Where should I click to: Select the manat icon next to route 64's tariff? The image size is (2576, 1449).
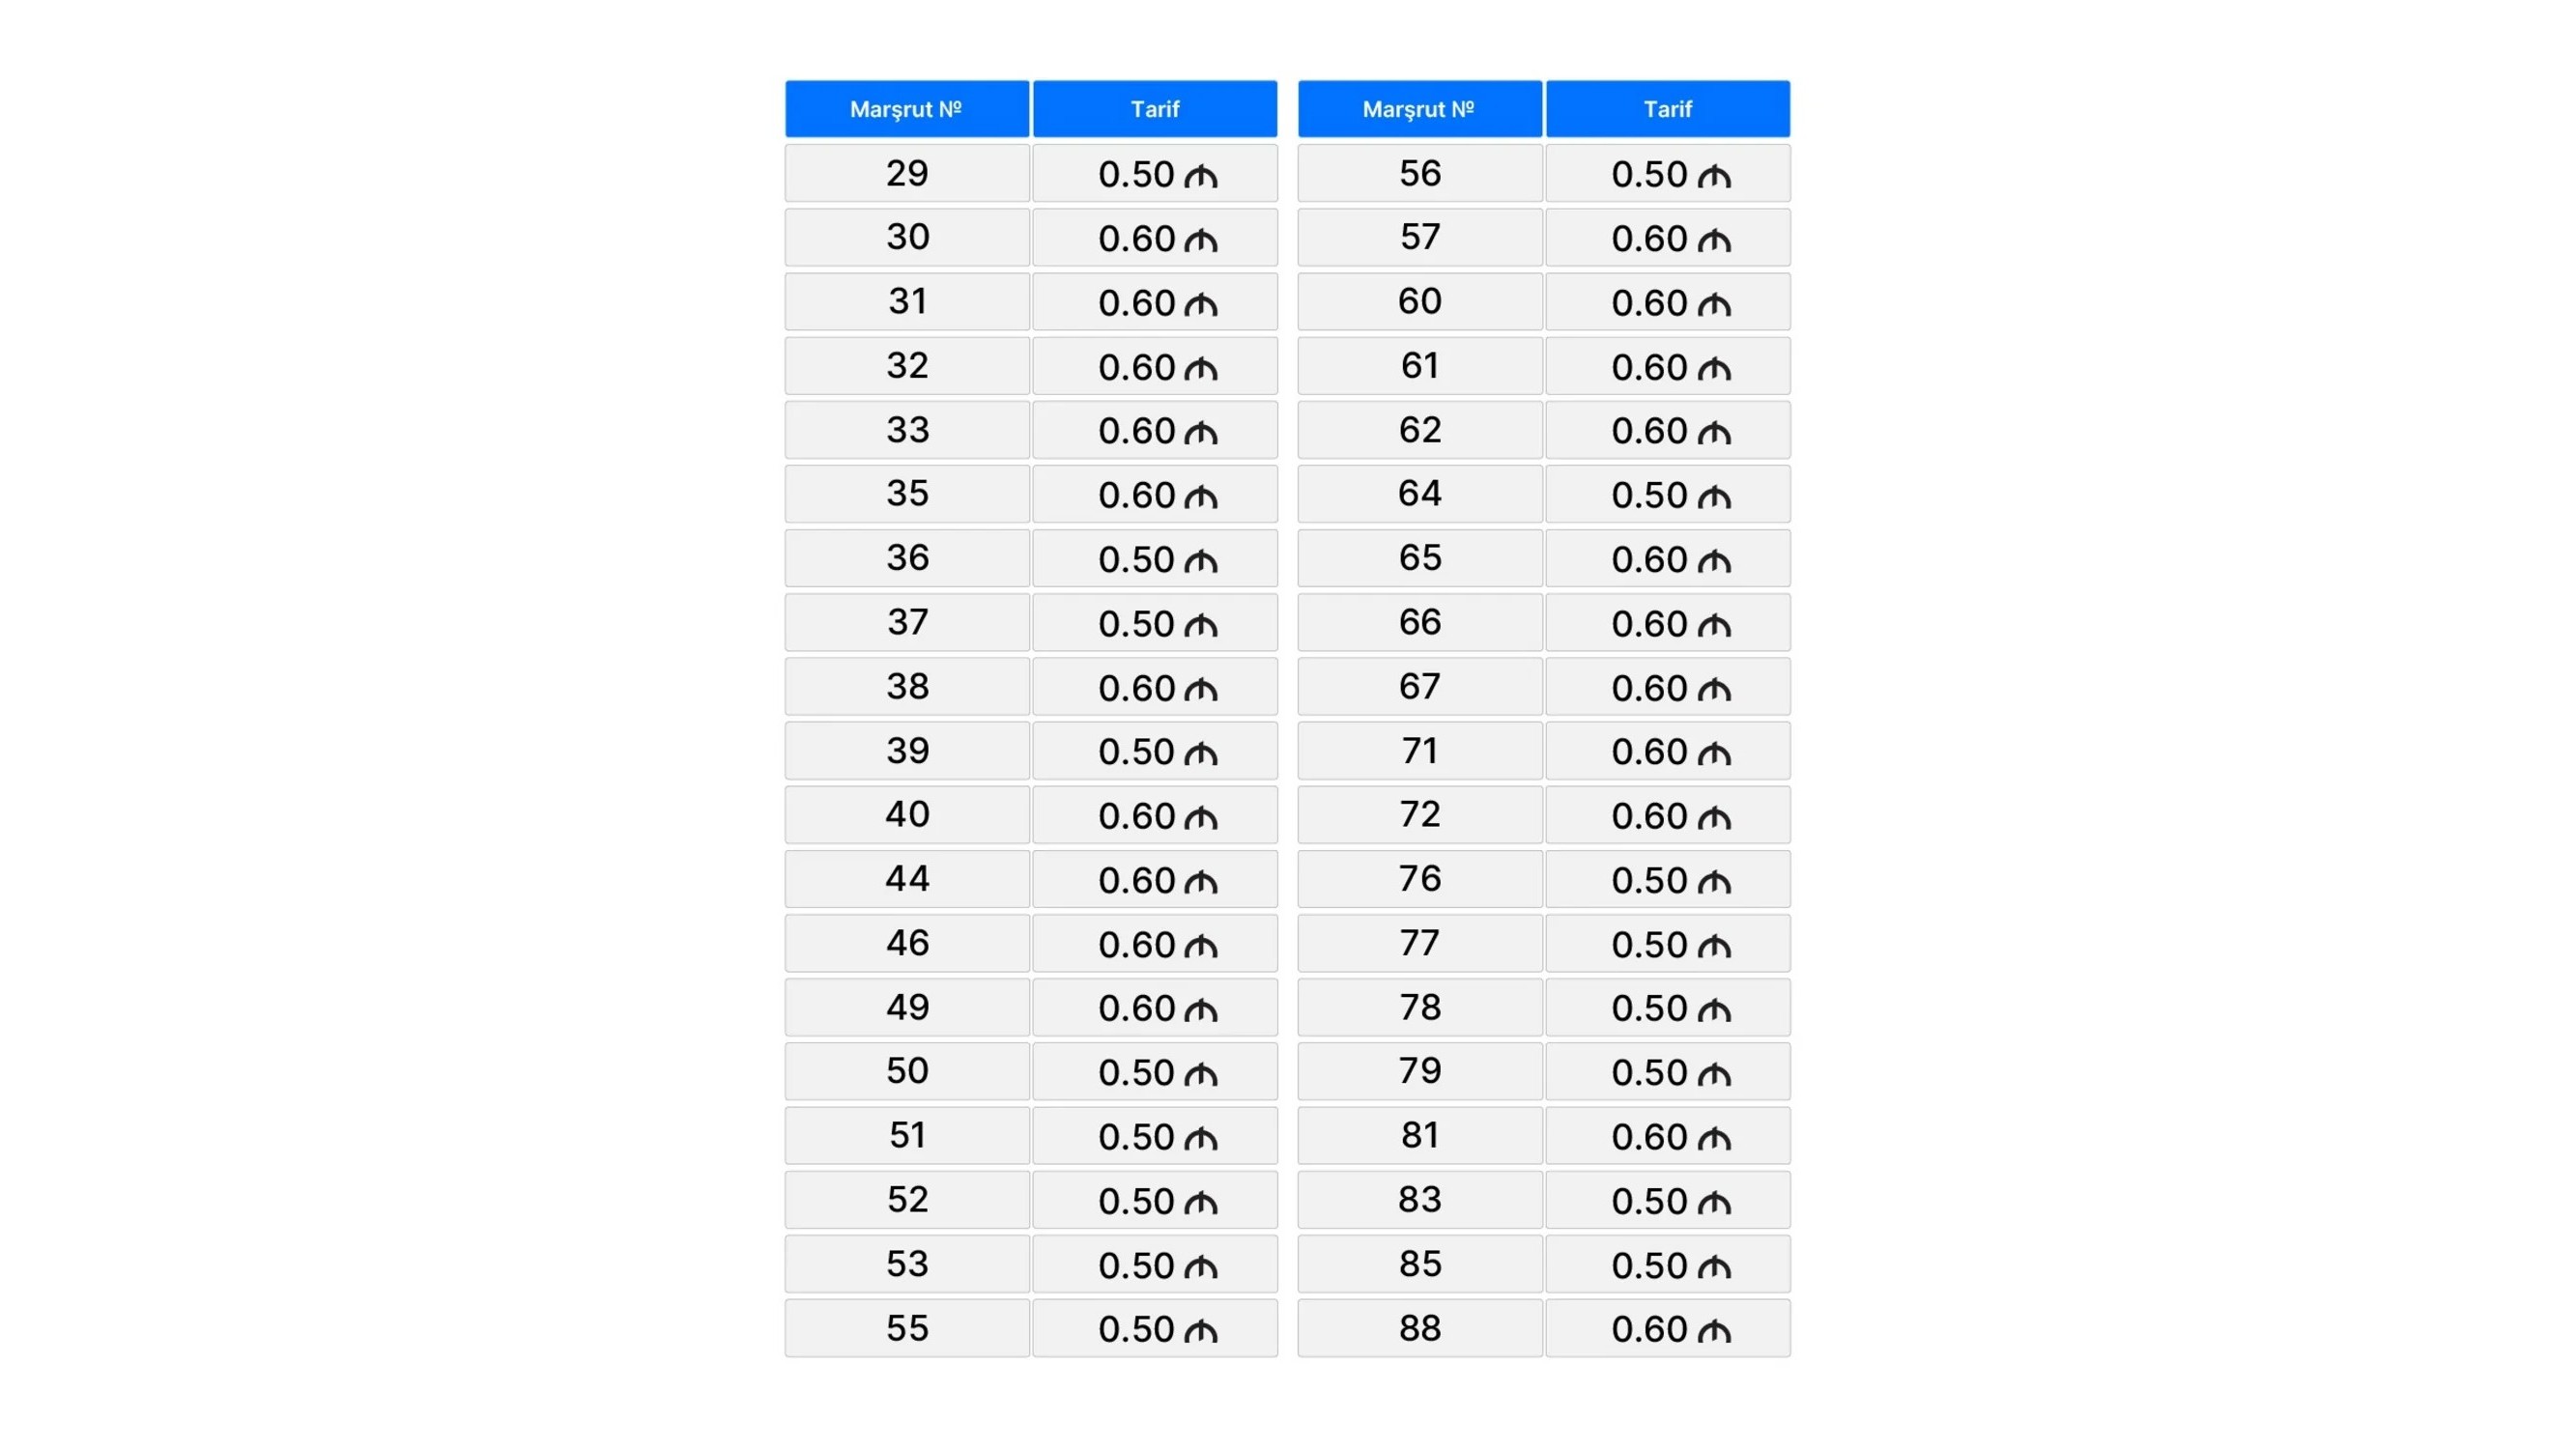pyautogui.click(x=1713, y=497)
